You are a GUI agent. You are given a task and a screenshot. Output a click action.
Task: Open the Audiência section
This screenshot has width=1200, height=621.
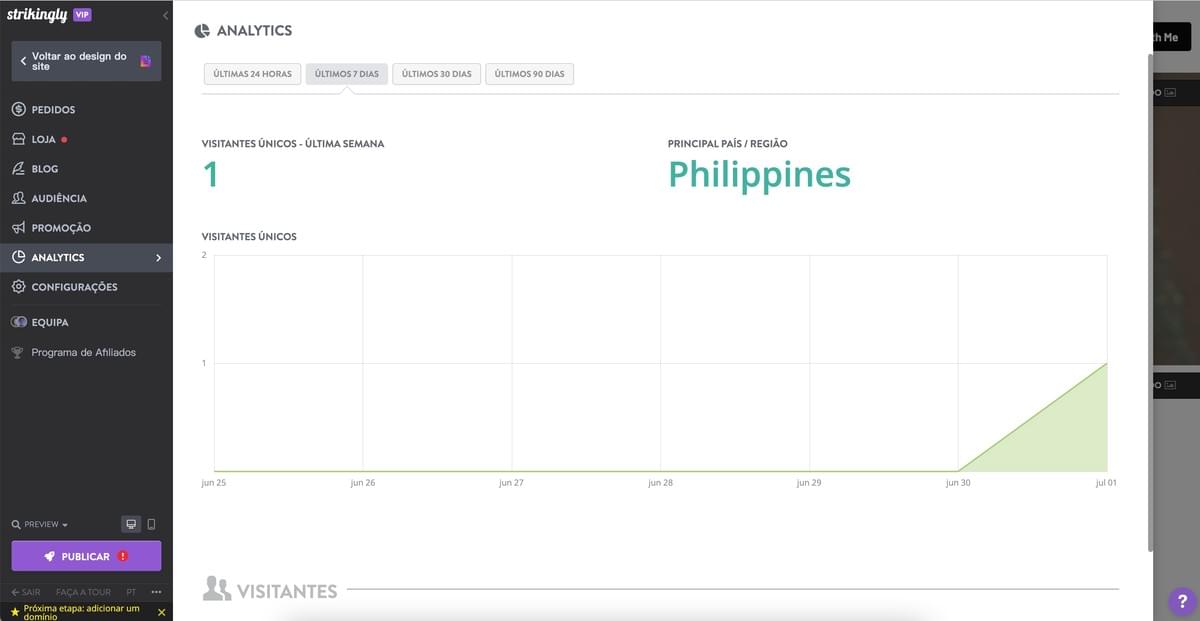click(x=86, y=198)
